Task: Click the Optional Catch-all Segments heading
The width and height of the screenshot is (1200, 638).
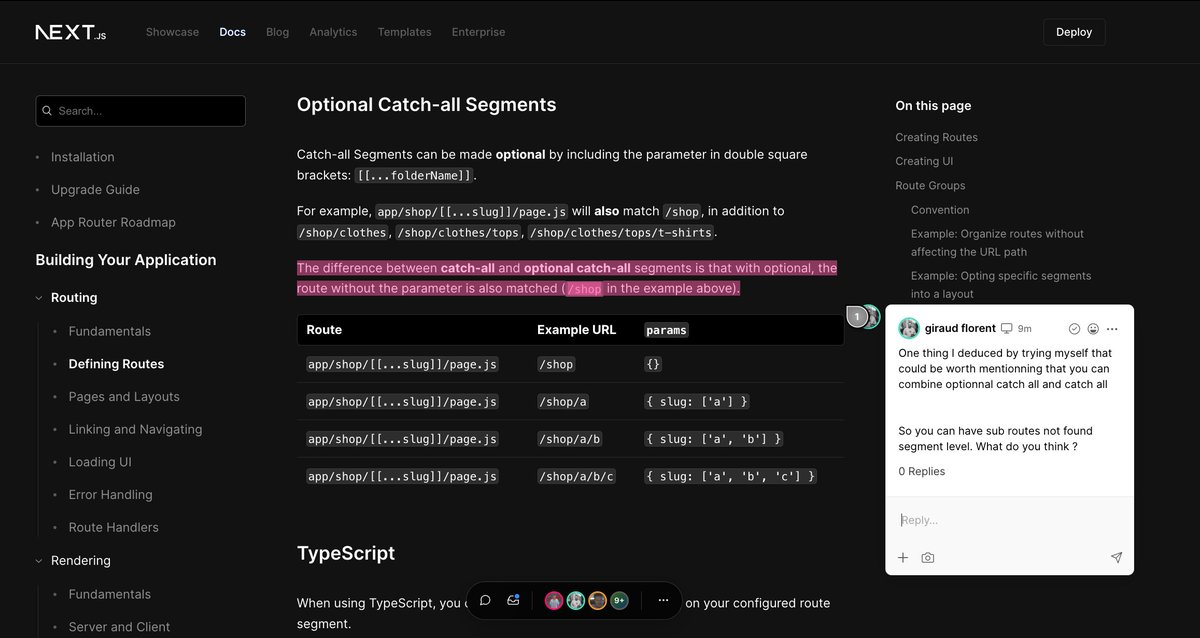Action: coord(426,105)
